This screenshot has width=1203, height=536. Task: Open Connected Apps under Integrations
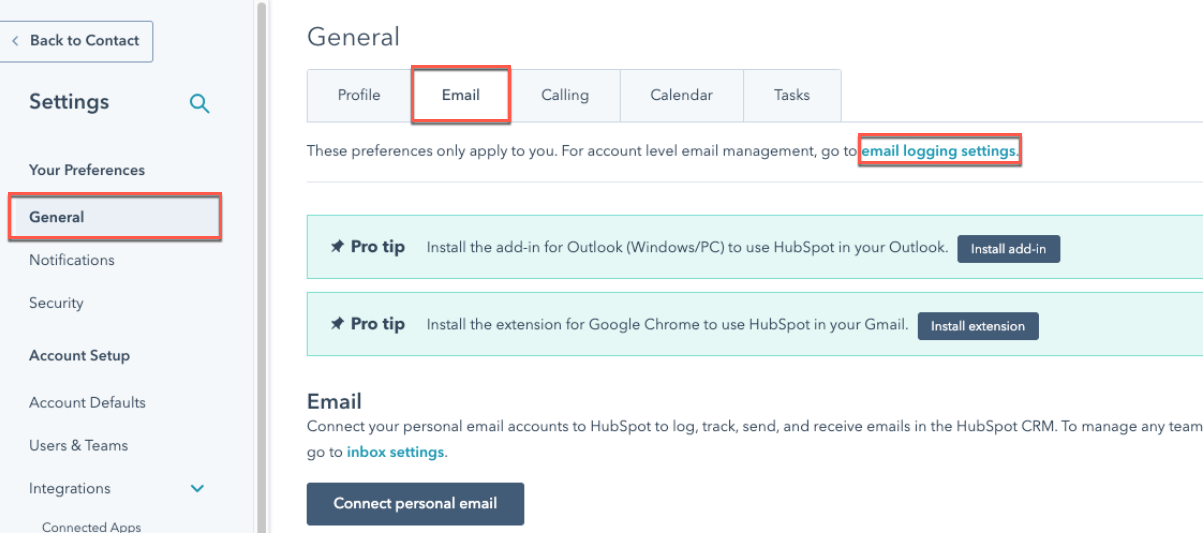coord(91,527)
